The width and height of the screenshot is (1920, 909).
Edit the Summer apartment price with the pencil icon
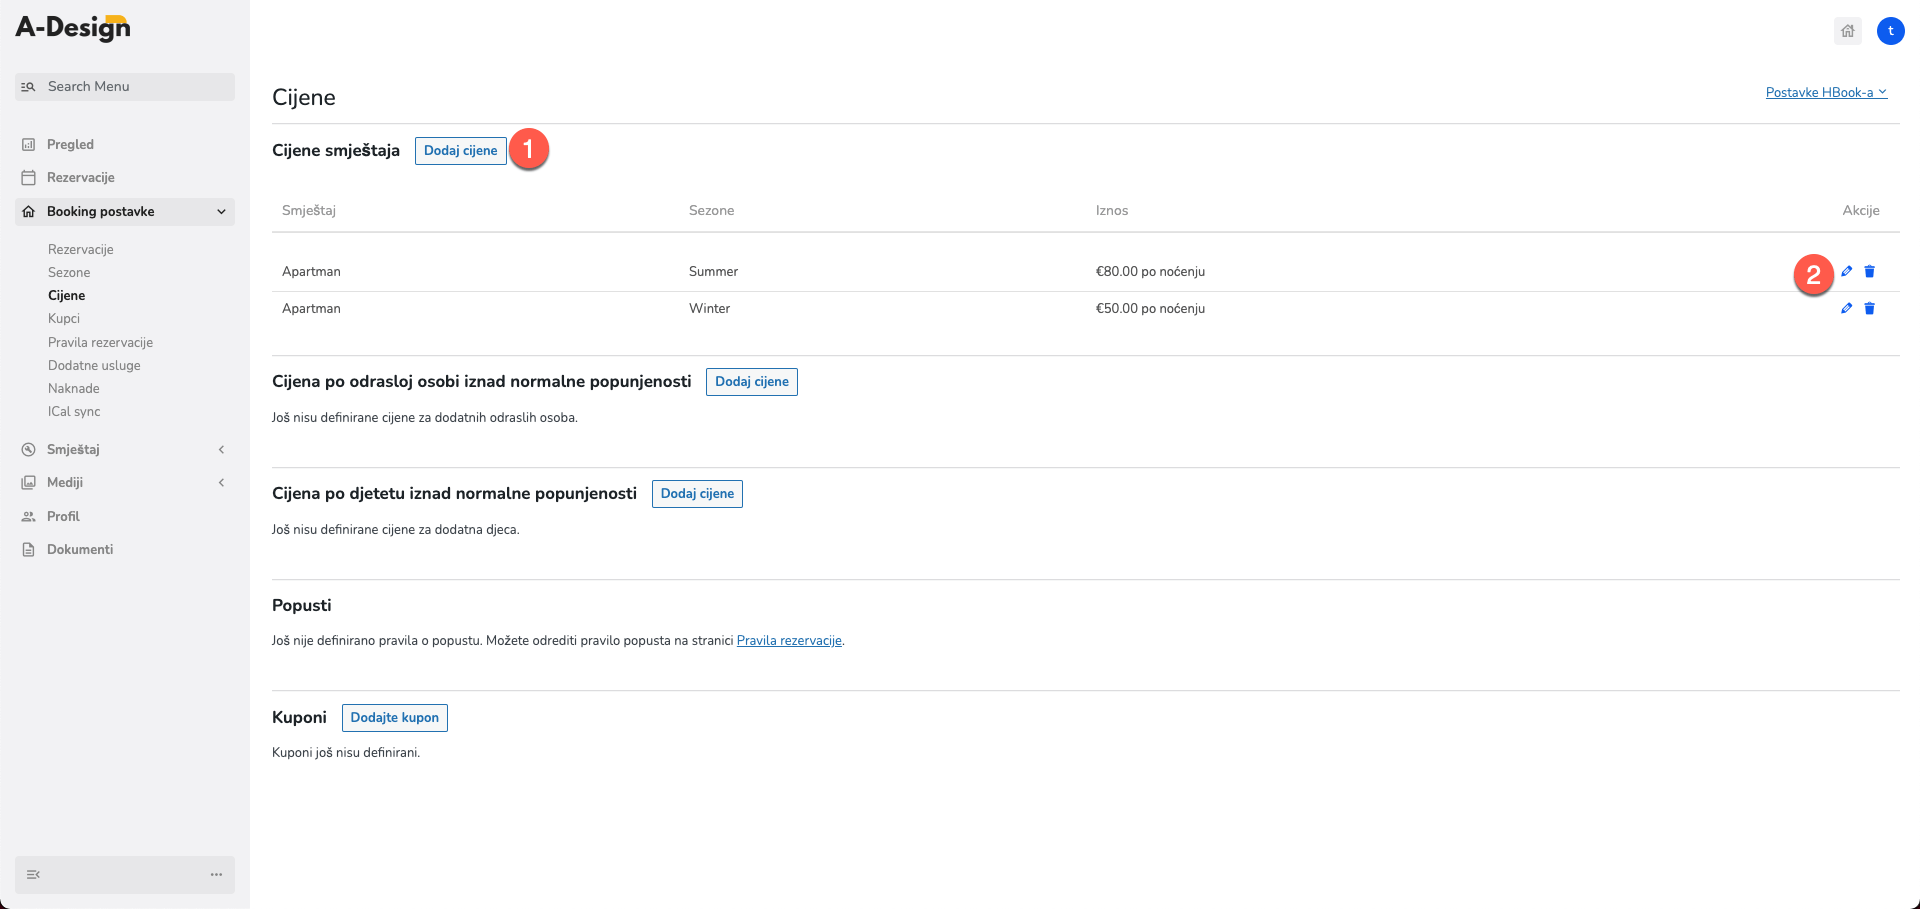pos(1846,271)
